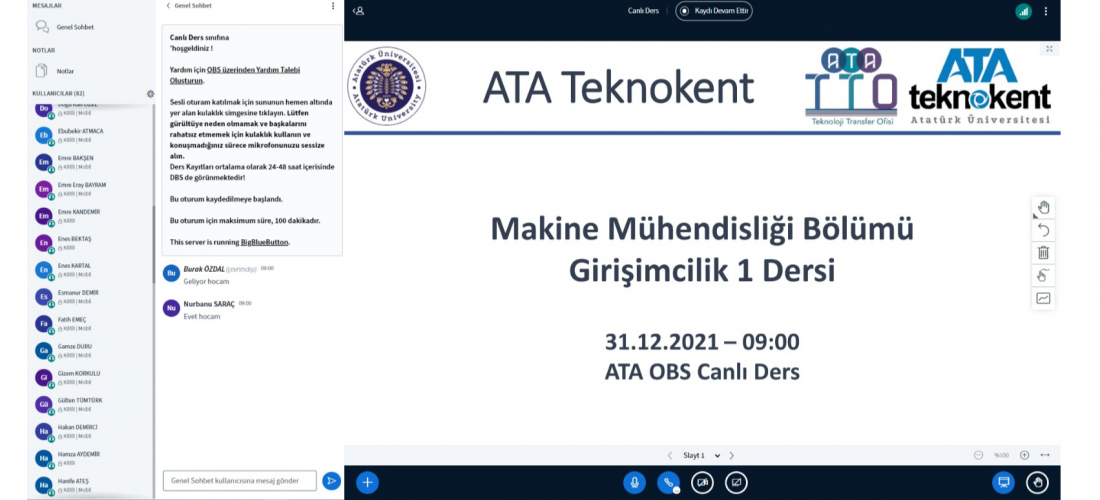The height and width of the screenshot is (500, 1100).
Task: Select user Enes BEKTAŞ
Action: pyautogui.click(x=92, y=243)
